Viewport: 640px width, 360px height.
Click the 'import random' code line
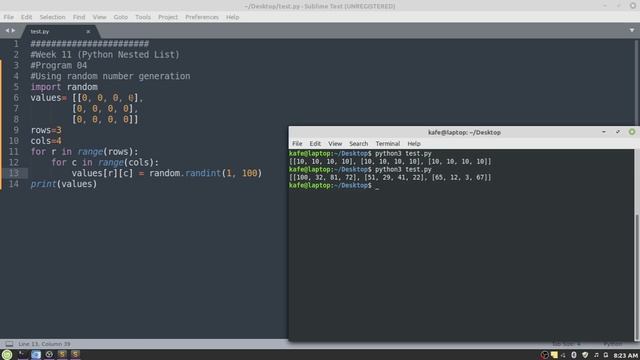[64, 87]
